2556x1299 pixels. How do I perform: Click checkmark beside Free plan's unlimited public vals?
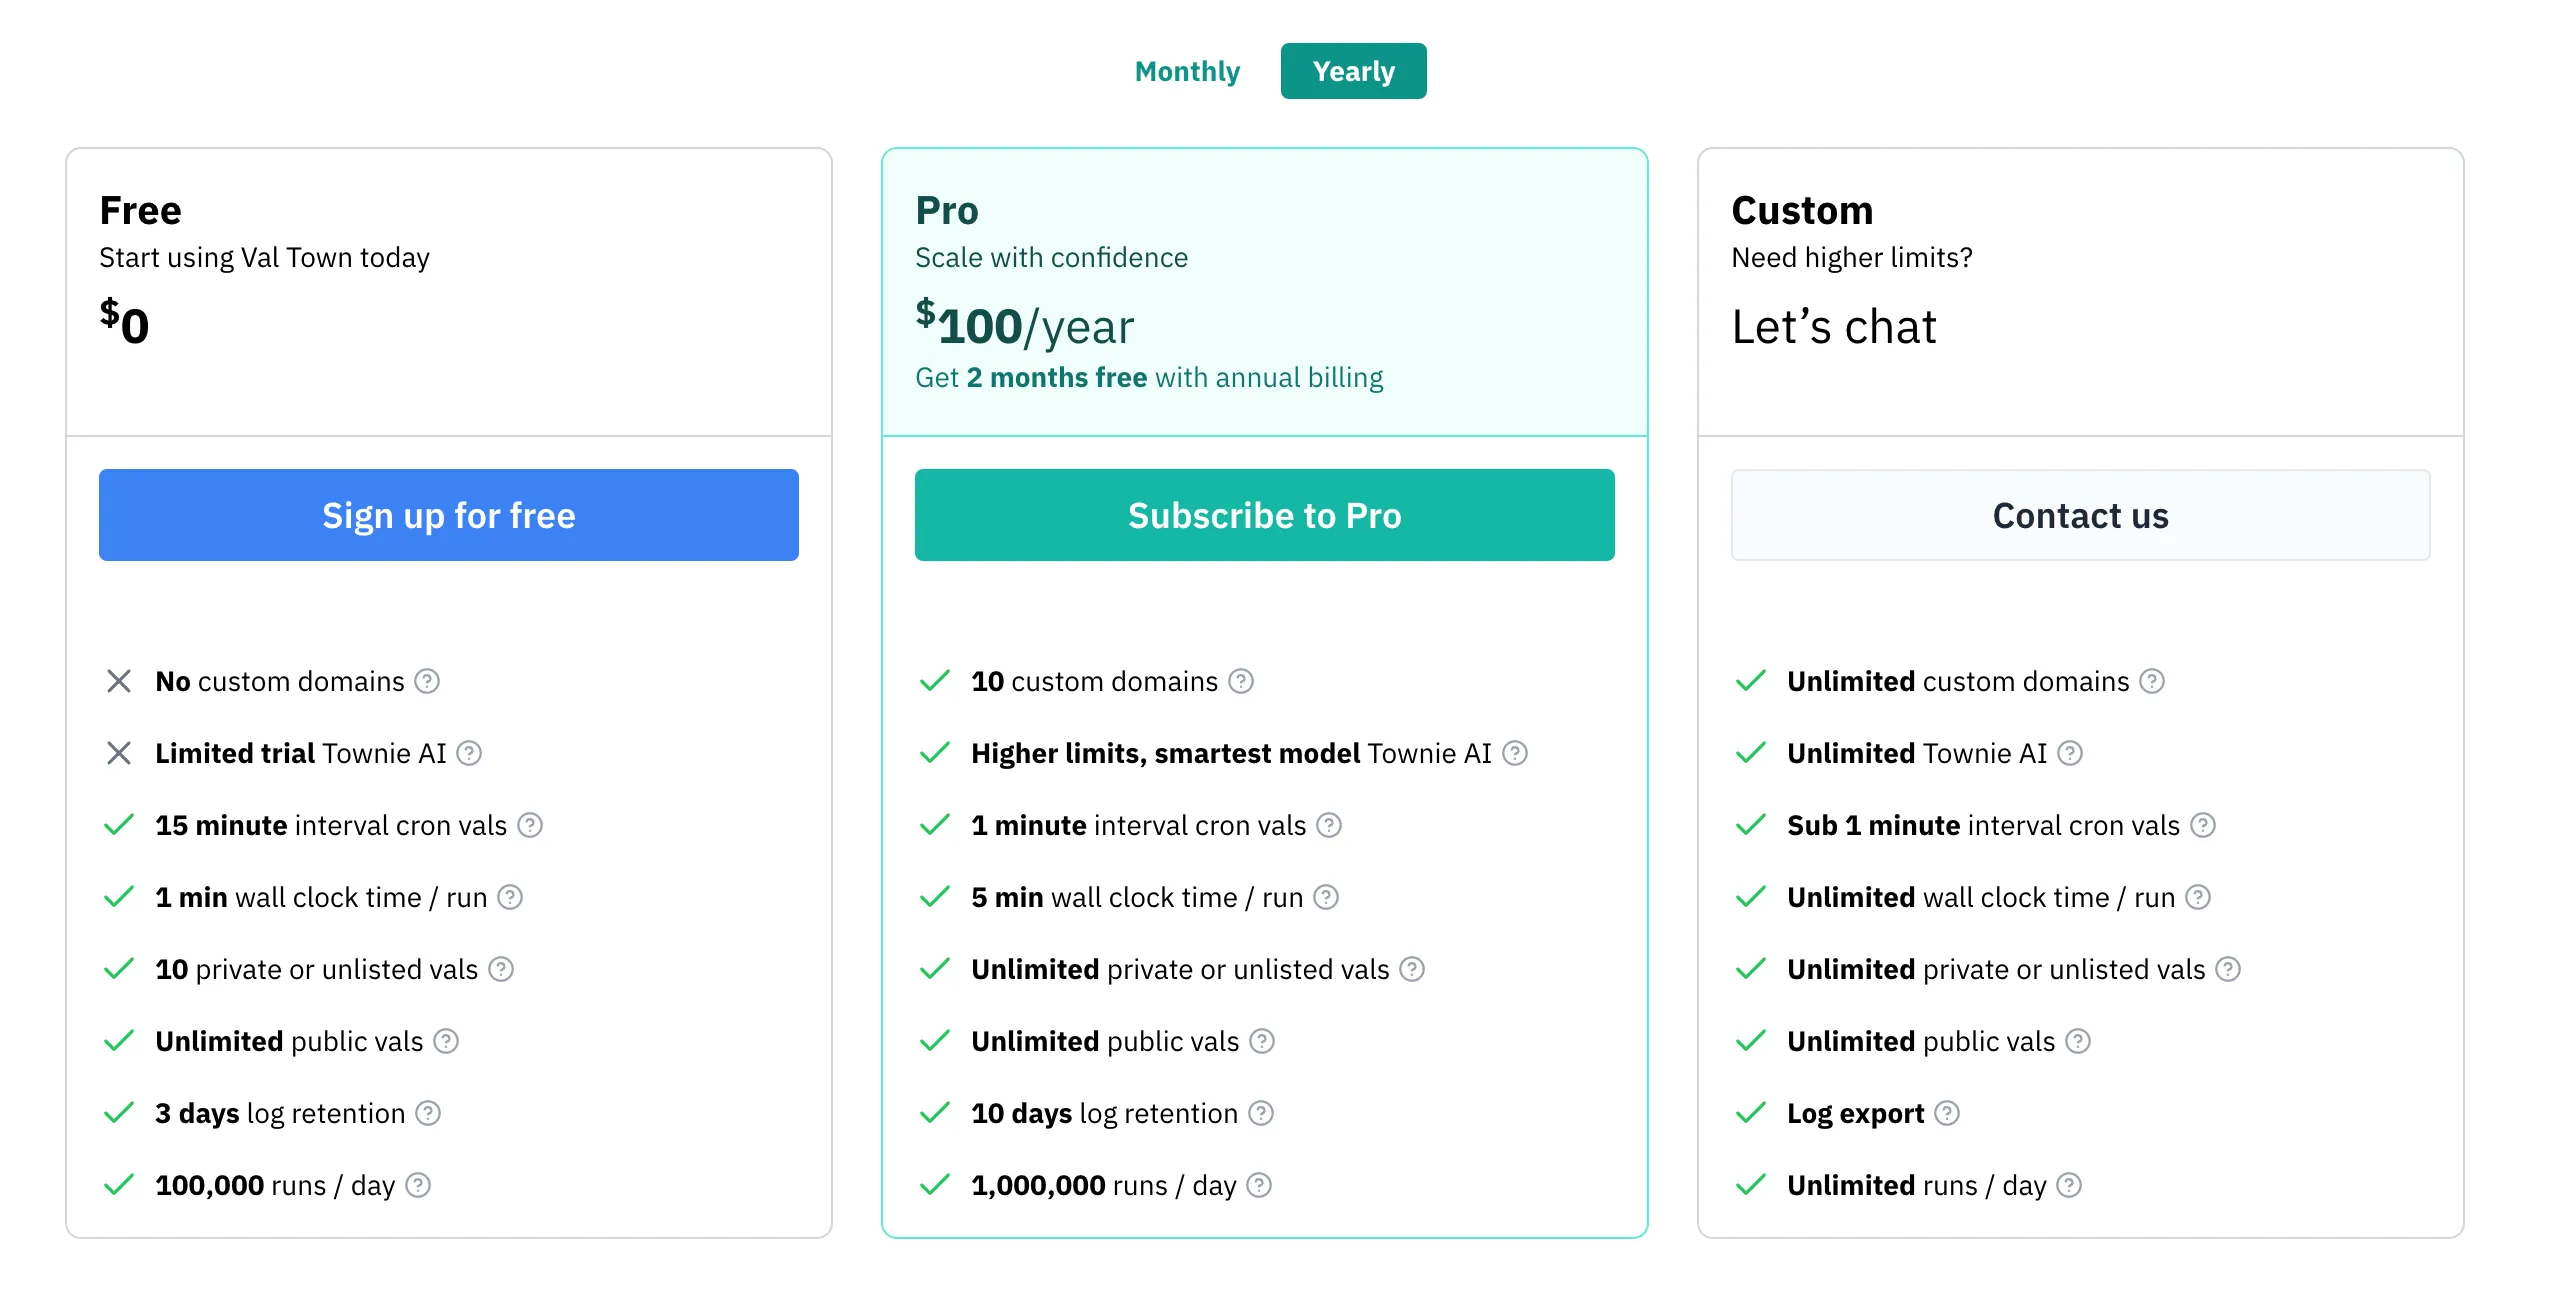click(119, 1041)
